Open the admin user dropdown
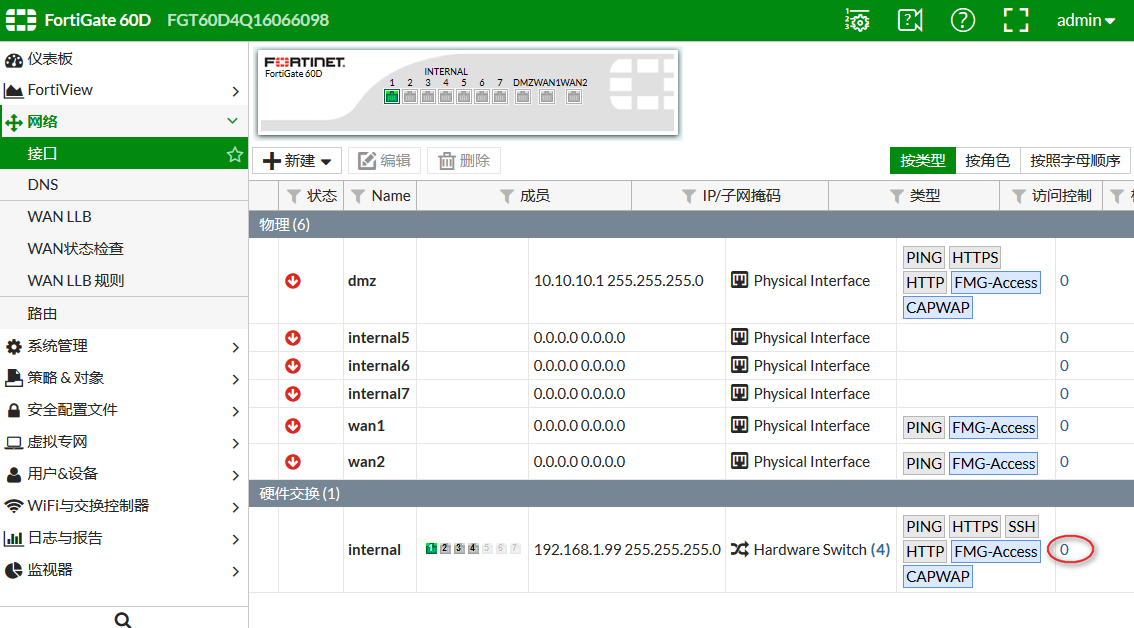The image size is (1134, 628). pos(1086,20)
